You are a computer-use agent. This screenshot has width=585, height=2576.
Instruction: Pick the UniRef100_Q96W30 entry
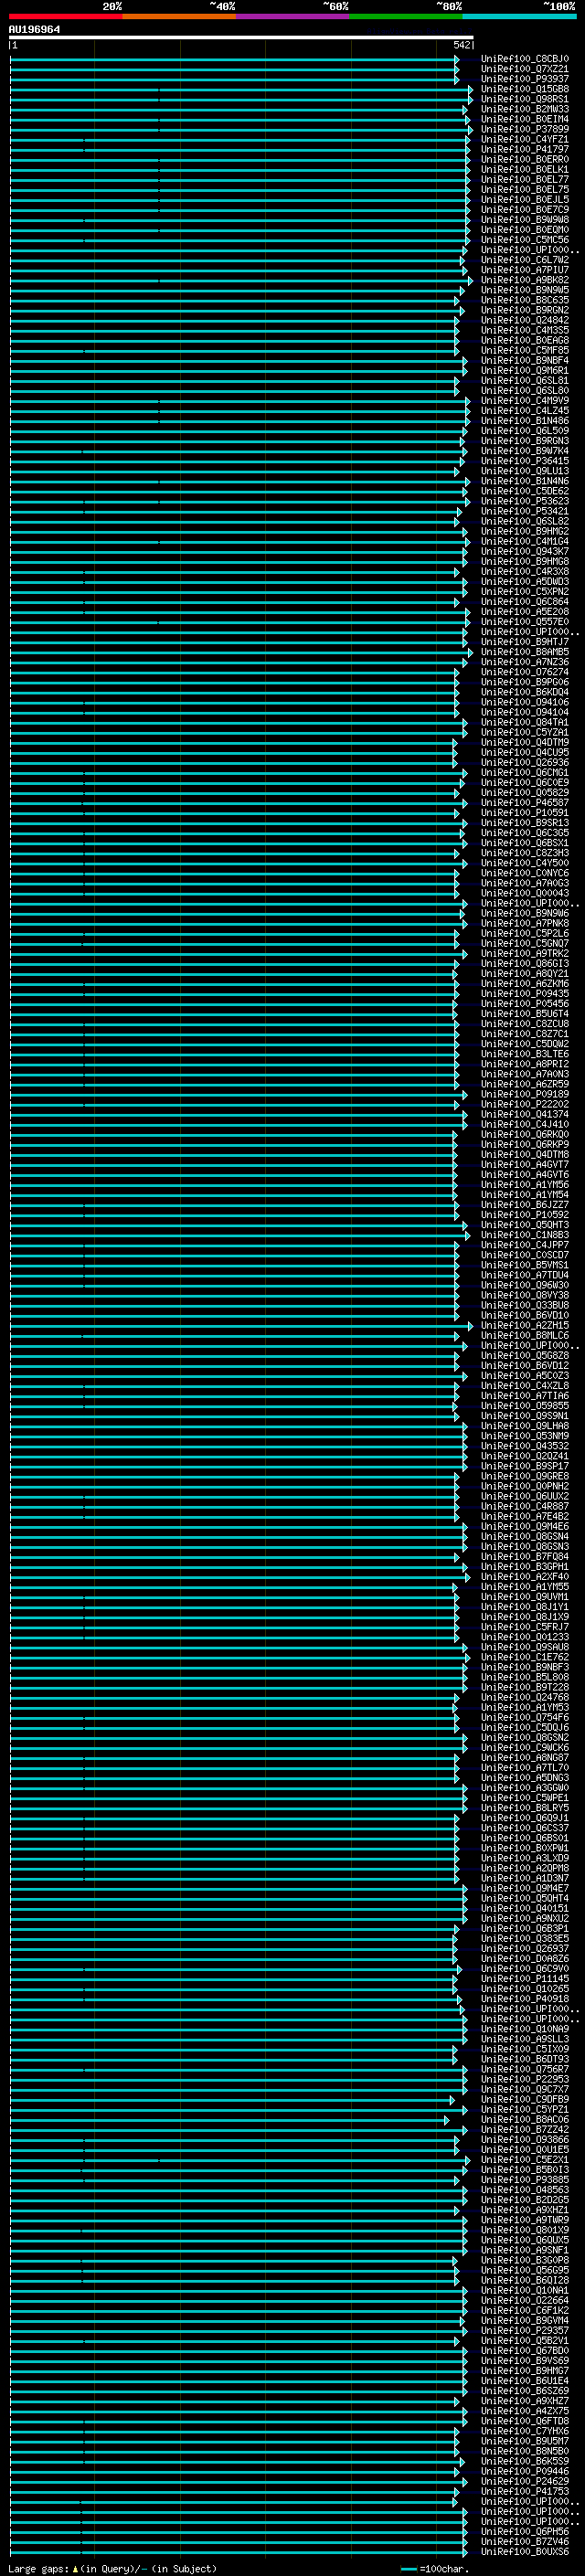525,1285
